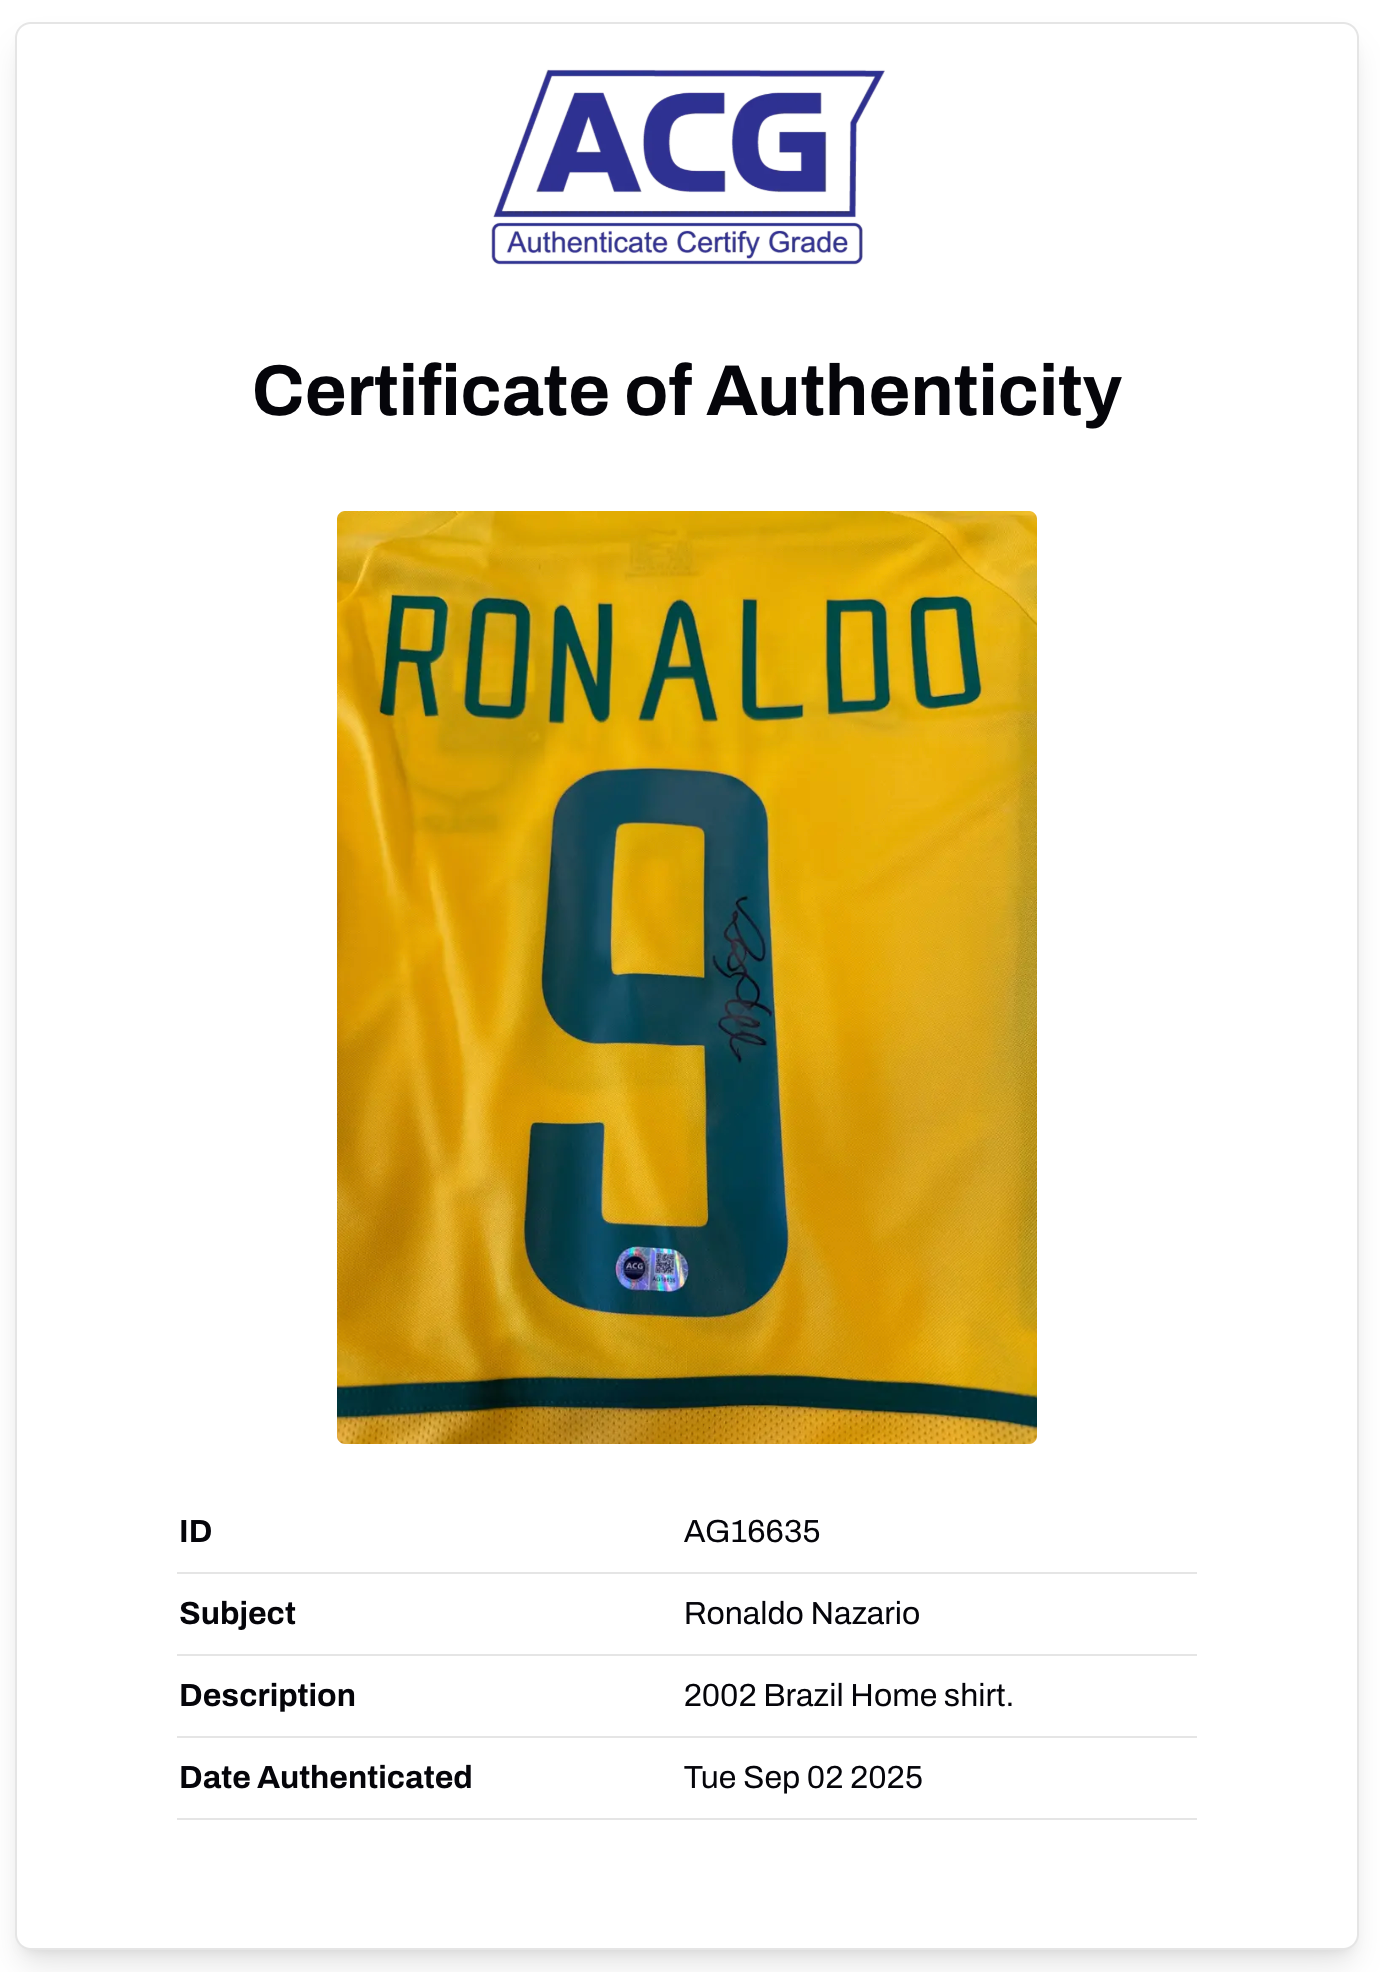Click the yellow mesh below jersey hem

(x=687, y=1428)
